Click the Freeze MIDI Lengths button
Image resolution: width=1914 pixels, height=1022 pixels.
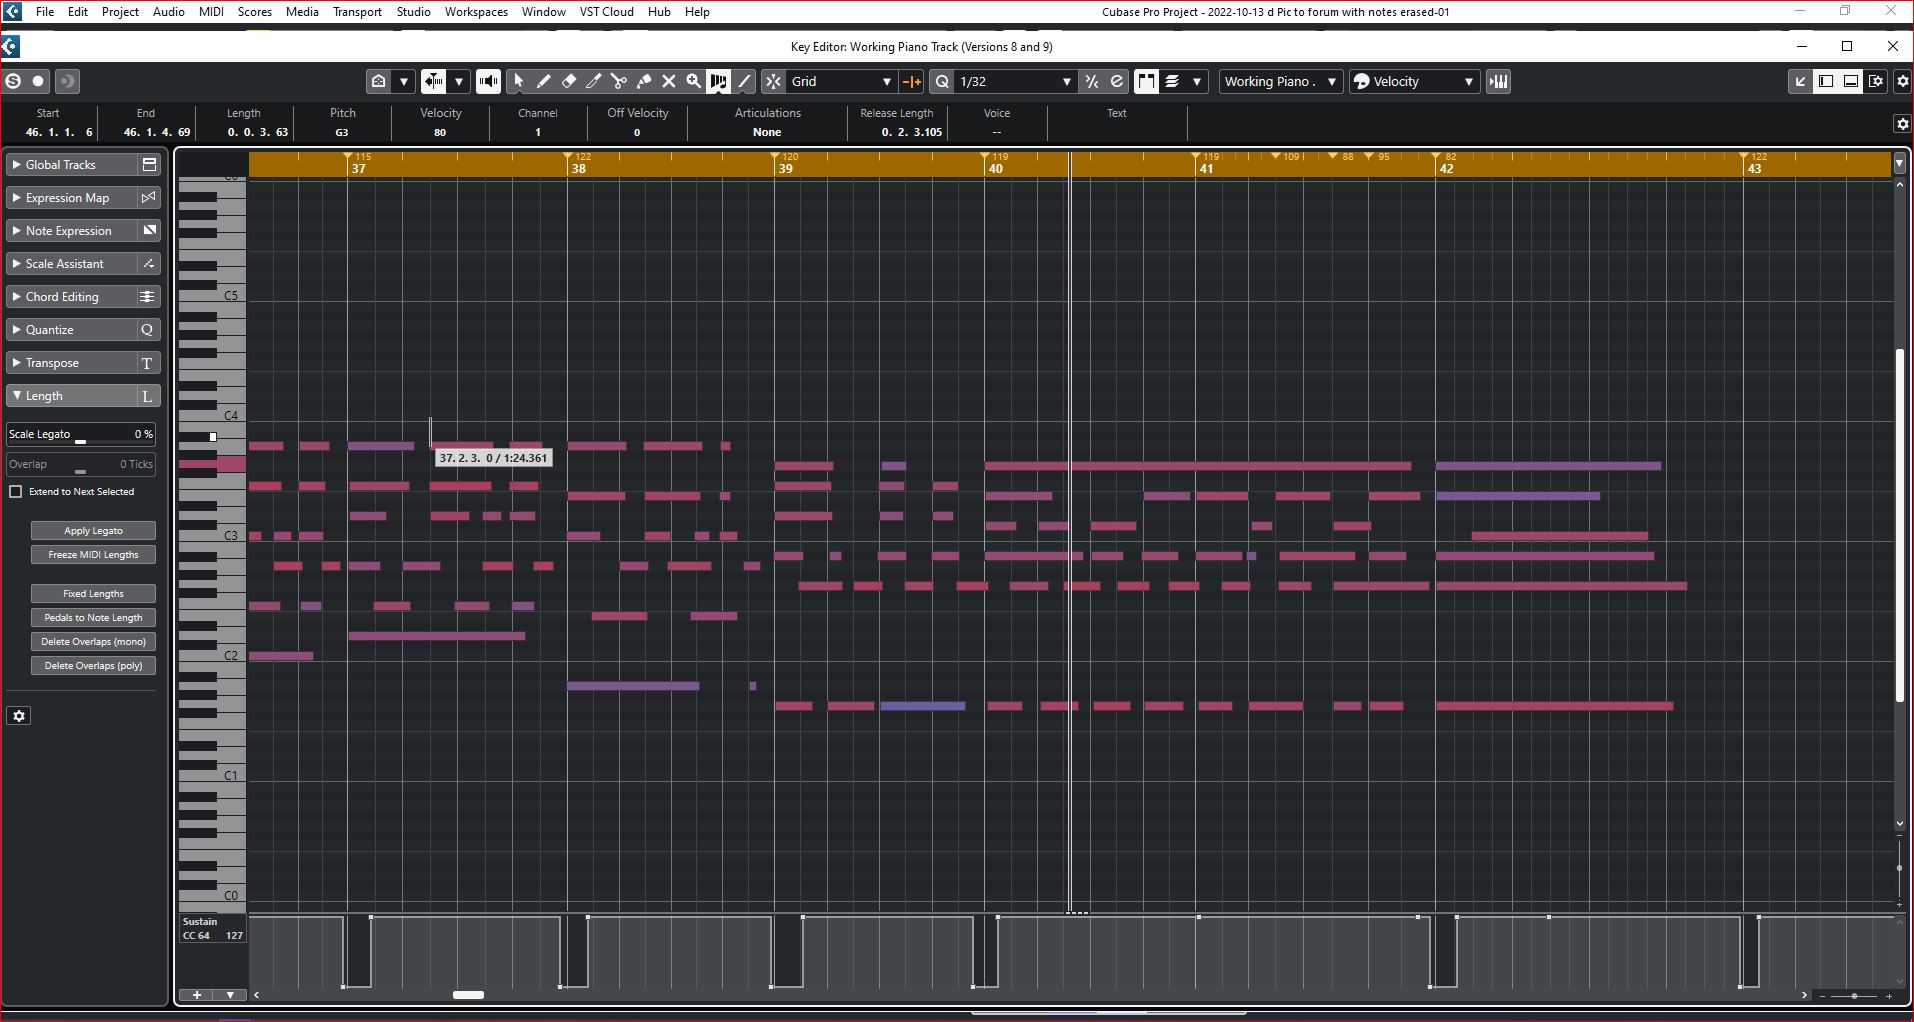pos(93,555)
